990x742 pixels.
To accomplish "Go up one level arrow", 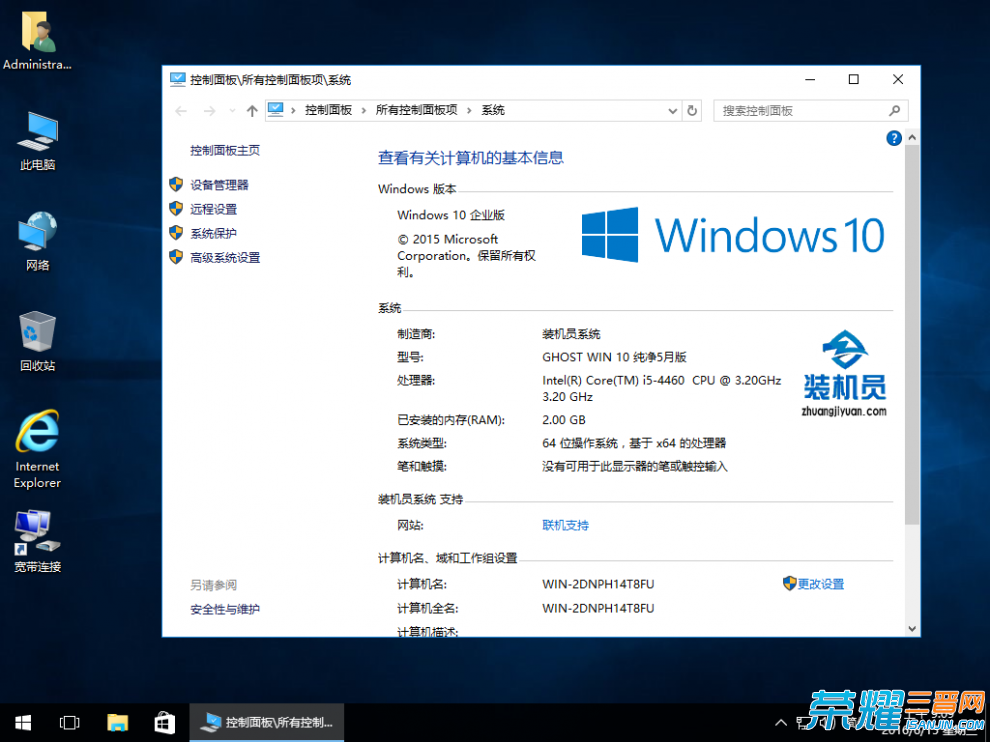I will tap(252, 111).
